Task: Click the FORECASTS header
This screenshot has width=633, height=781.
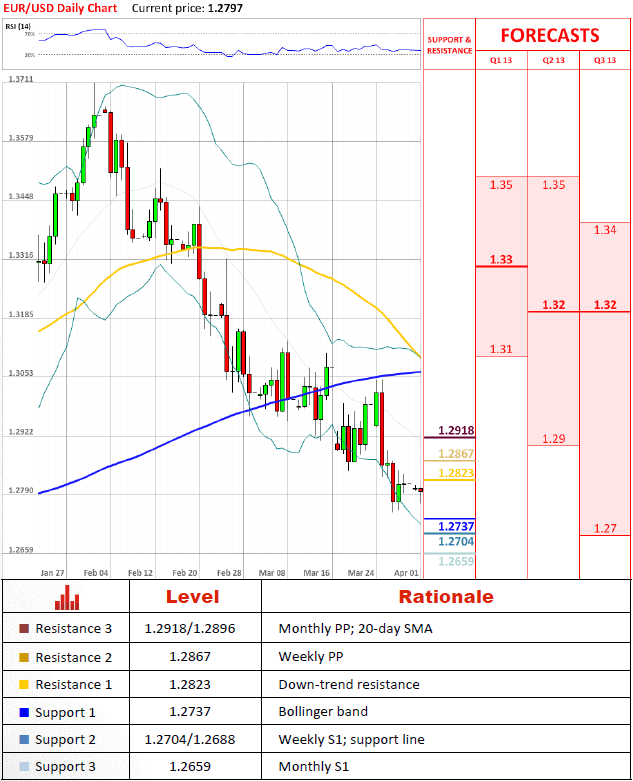Action: (550, 35)
